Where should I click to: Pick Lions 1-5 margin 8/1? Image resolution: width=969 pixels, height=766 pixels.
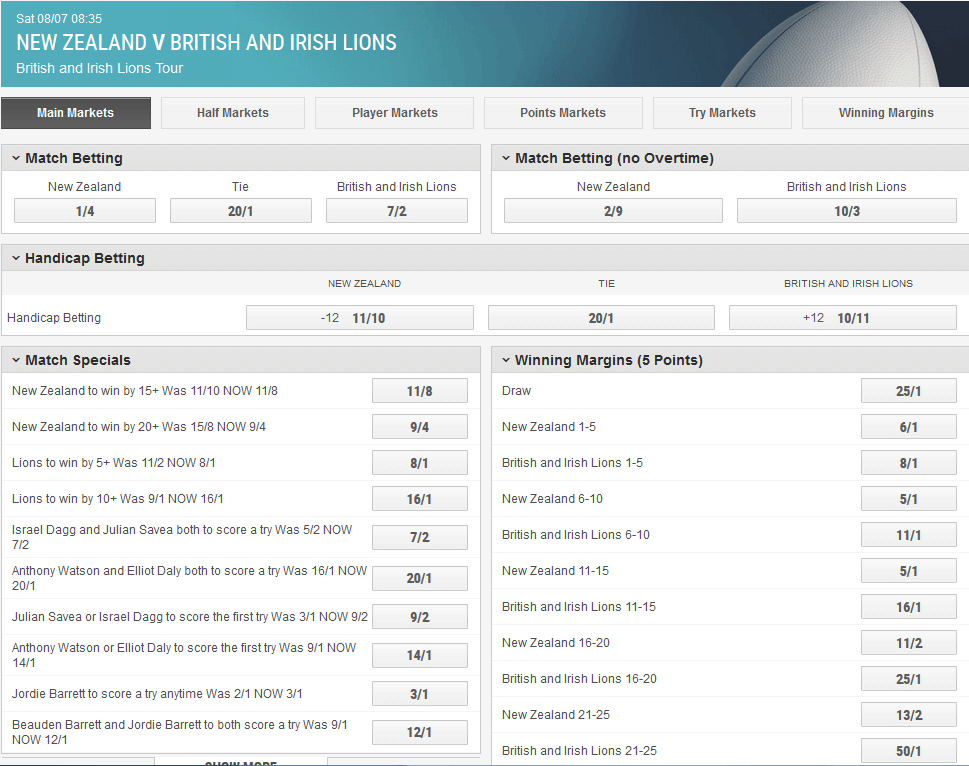(908, 463)
